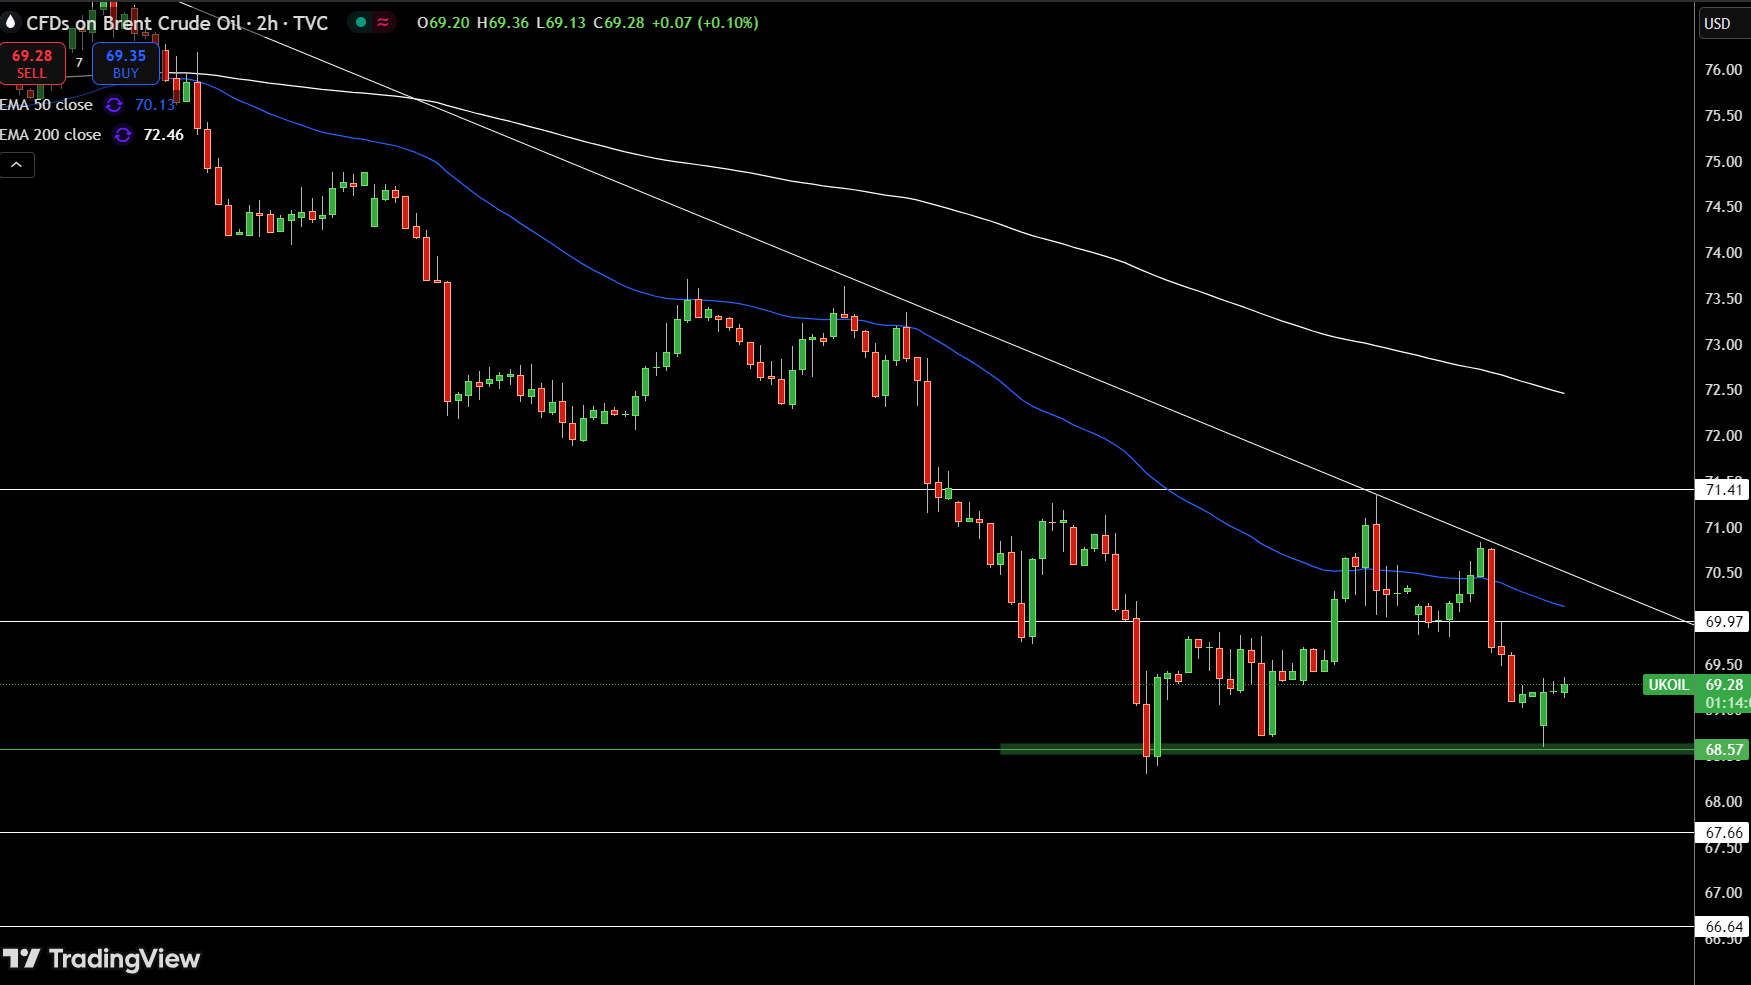1751x985 pixels.
Task: Click the 75.00 price axis label
Action: [1723, 161]
